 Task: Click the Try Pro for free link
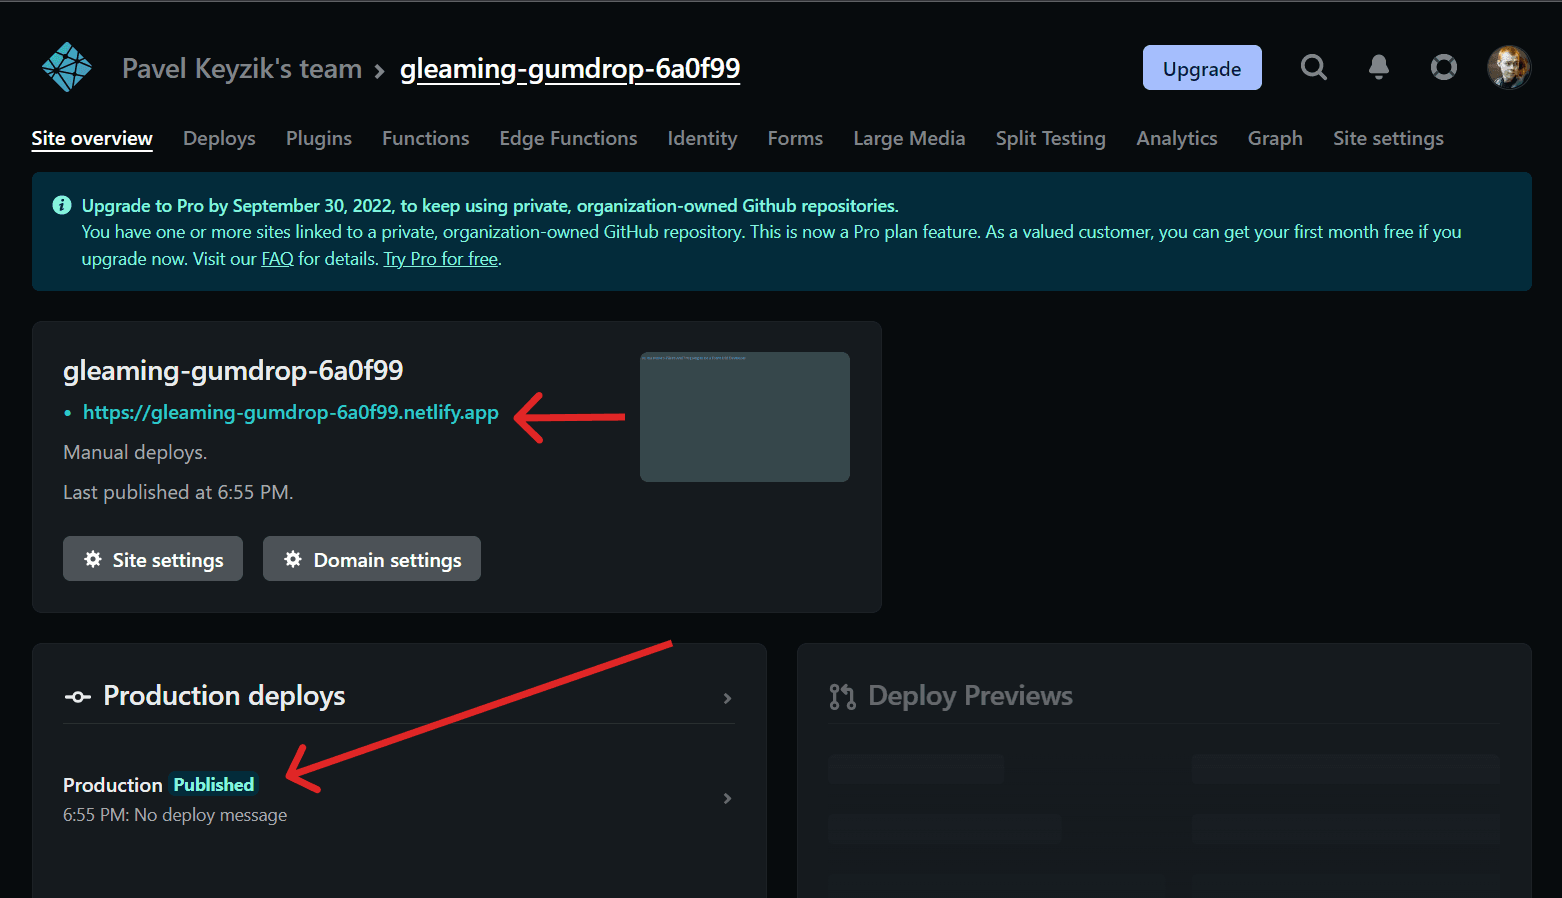pos(441,259)
